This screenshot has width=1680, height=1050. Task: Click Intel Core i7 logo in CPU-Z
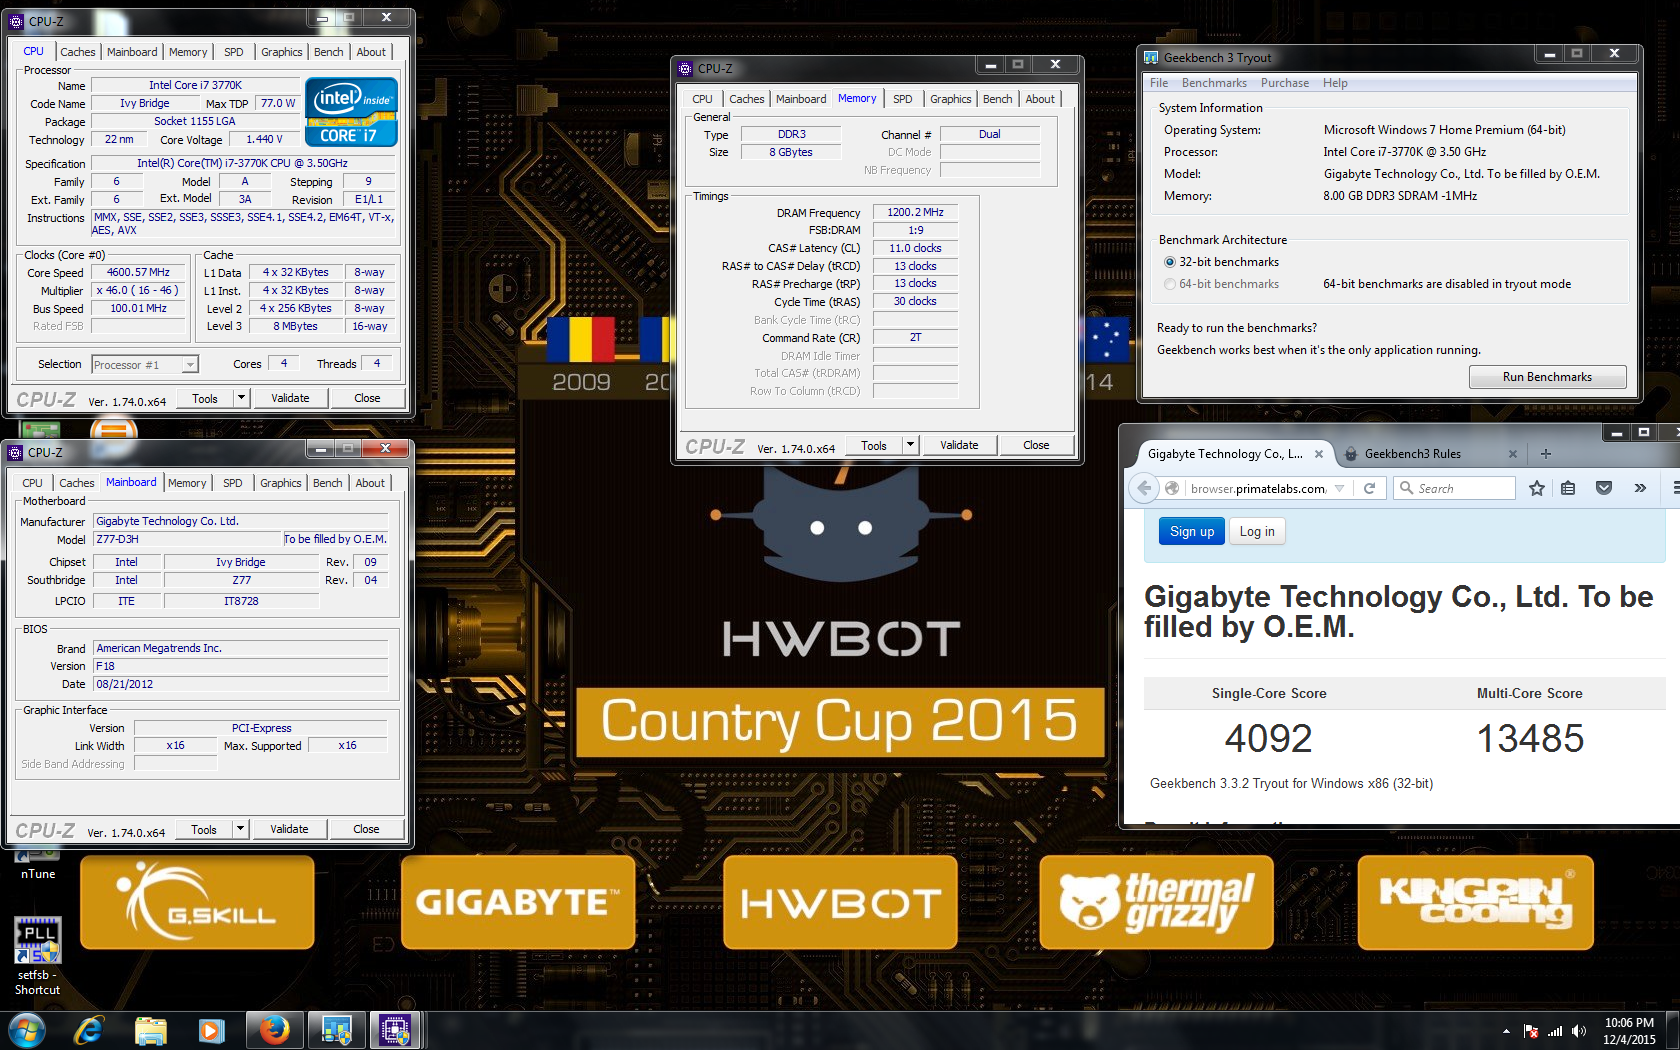351,112
